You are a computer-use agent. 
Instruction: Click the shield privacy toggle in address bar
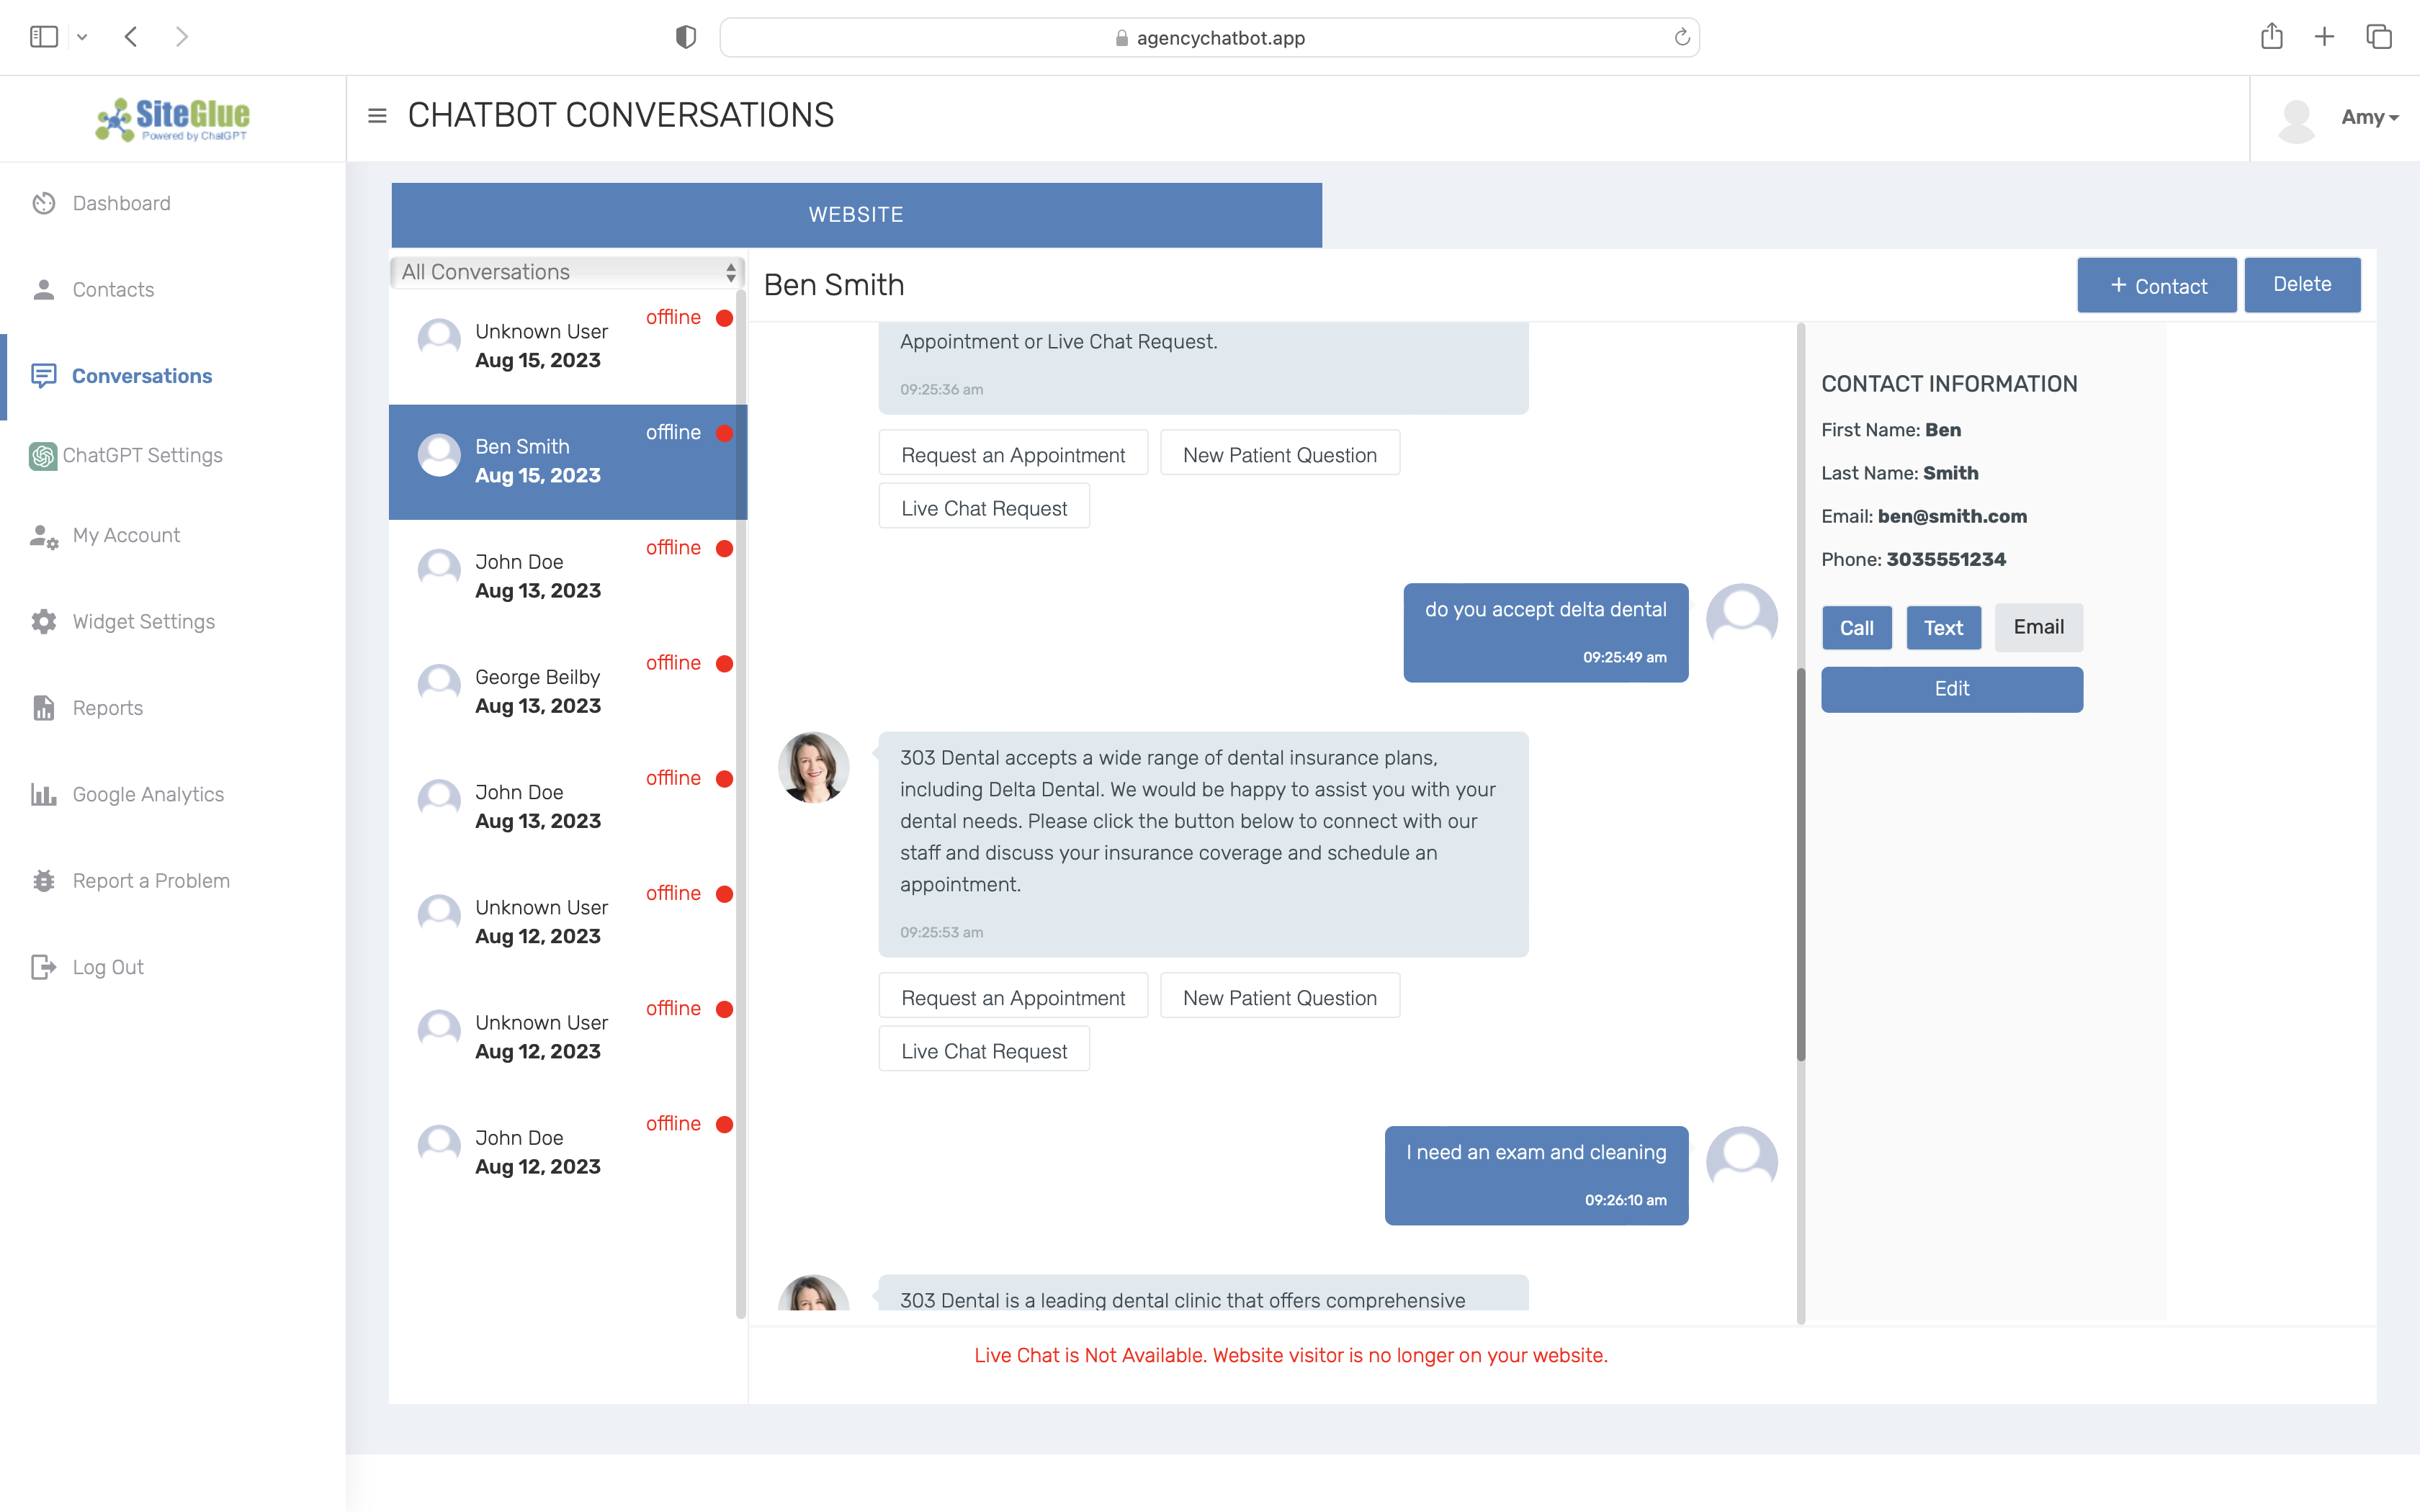[685, 36]
